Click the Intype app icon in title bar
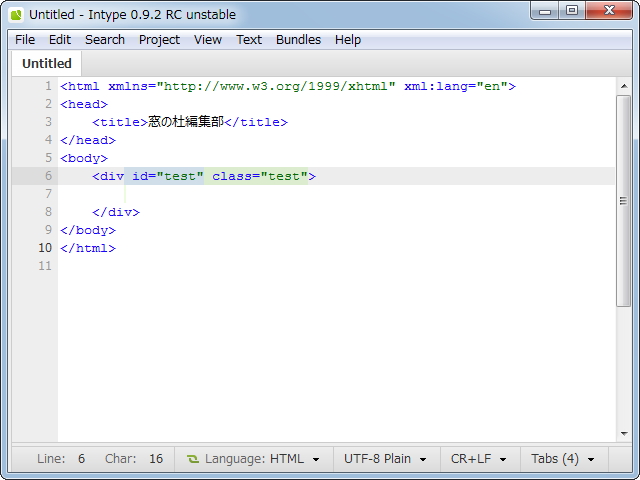This screenshot has width=640, height=480. pos(16,15)
